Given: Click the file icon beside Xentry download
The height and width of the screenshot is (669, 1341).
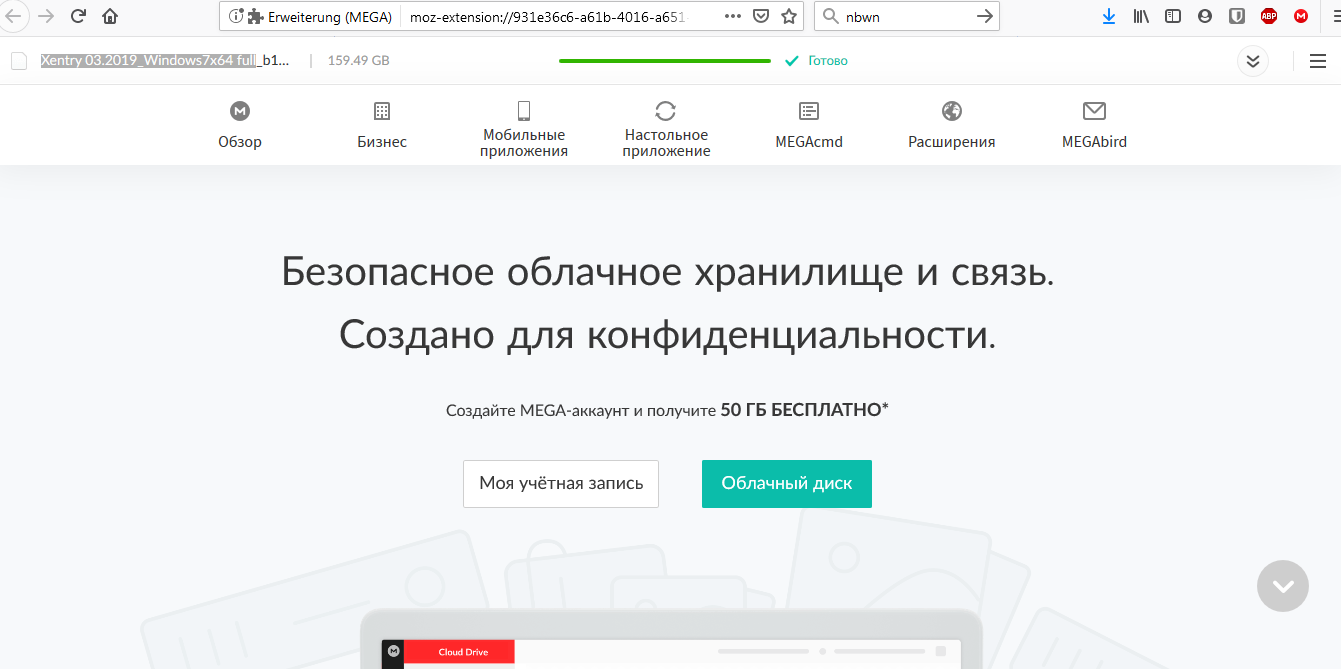Looking at the screenshot, I should click(x=18, y=61).
